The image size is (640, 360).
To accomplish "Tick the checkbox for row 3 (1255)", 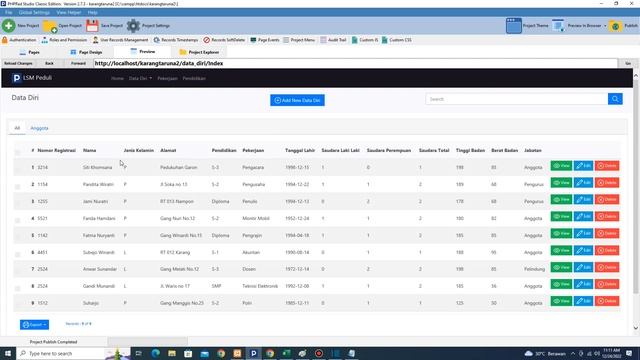I will coord(18,203).
